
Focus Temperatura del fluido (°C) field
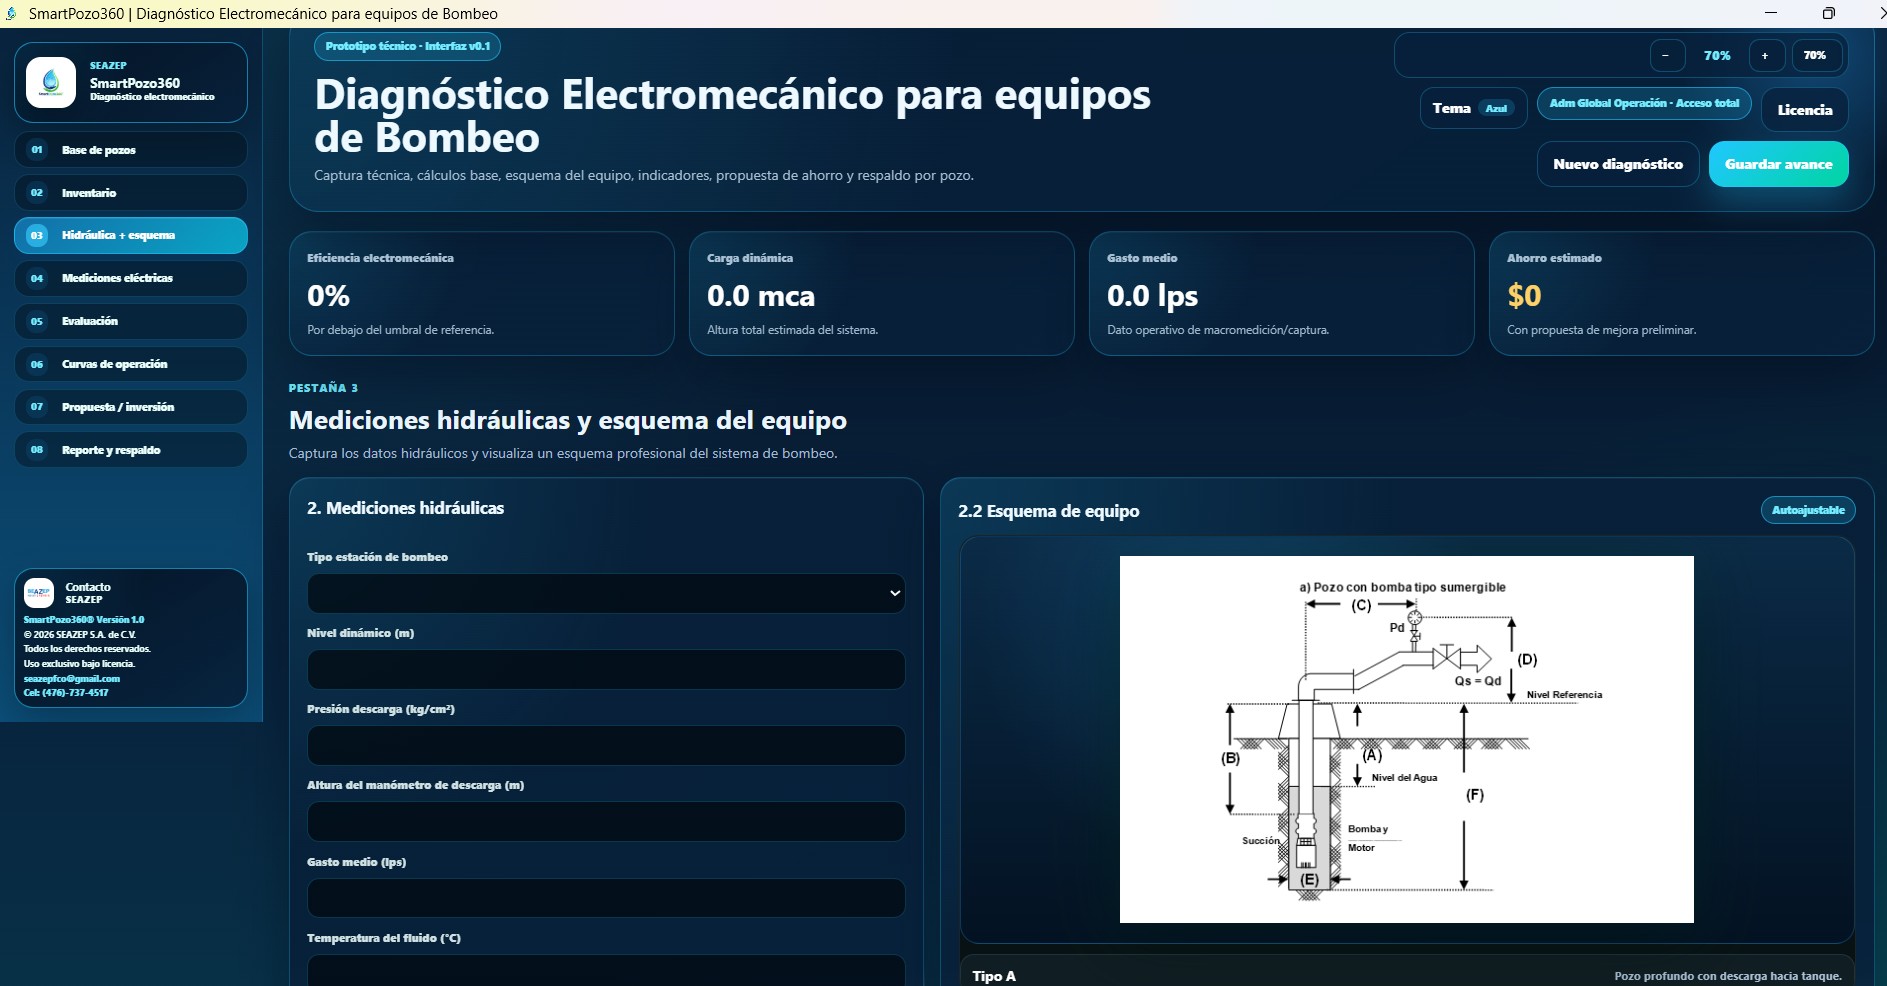tap(606, 970)
